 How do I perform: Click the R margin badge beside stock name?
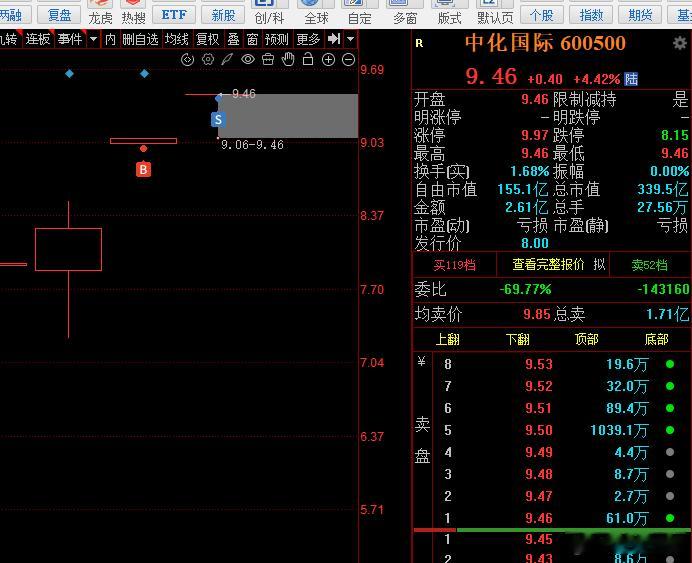pyautogui.click(x=419, y=43)
